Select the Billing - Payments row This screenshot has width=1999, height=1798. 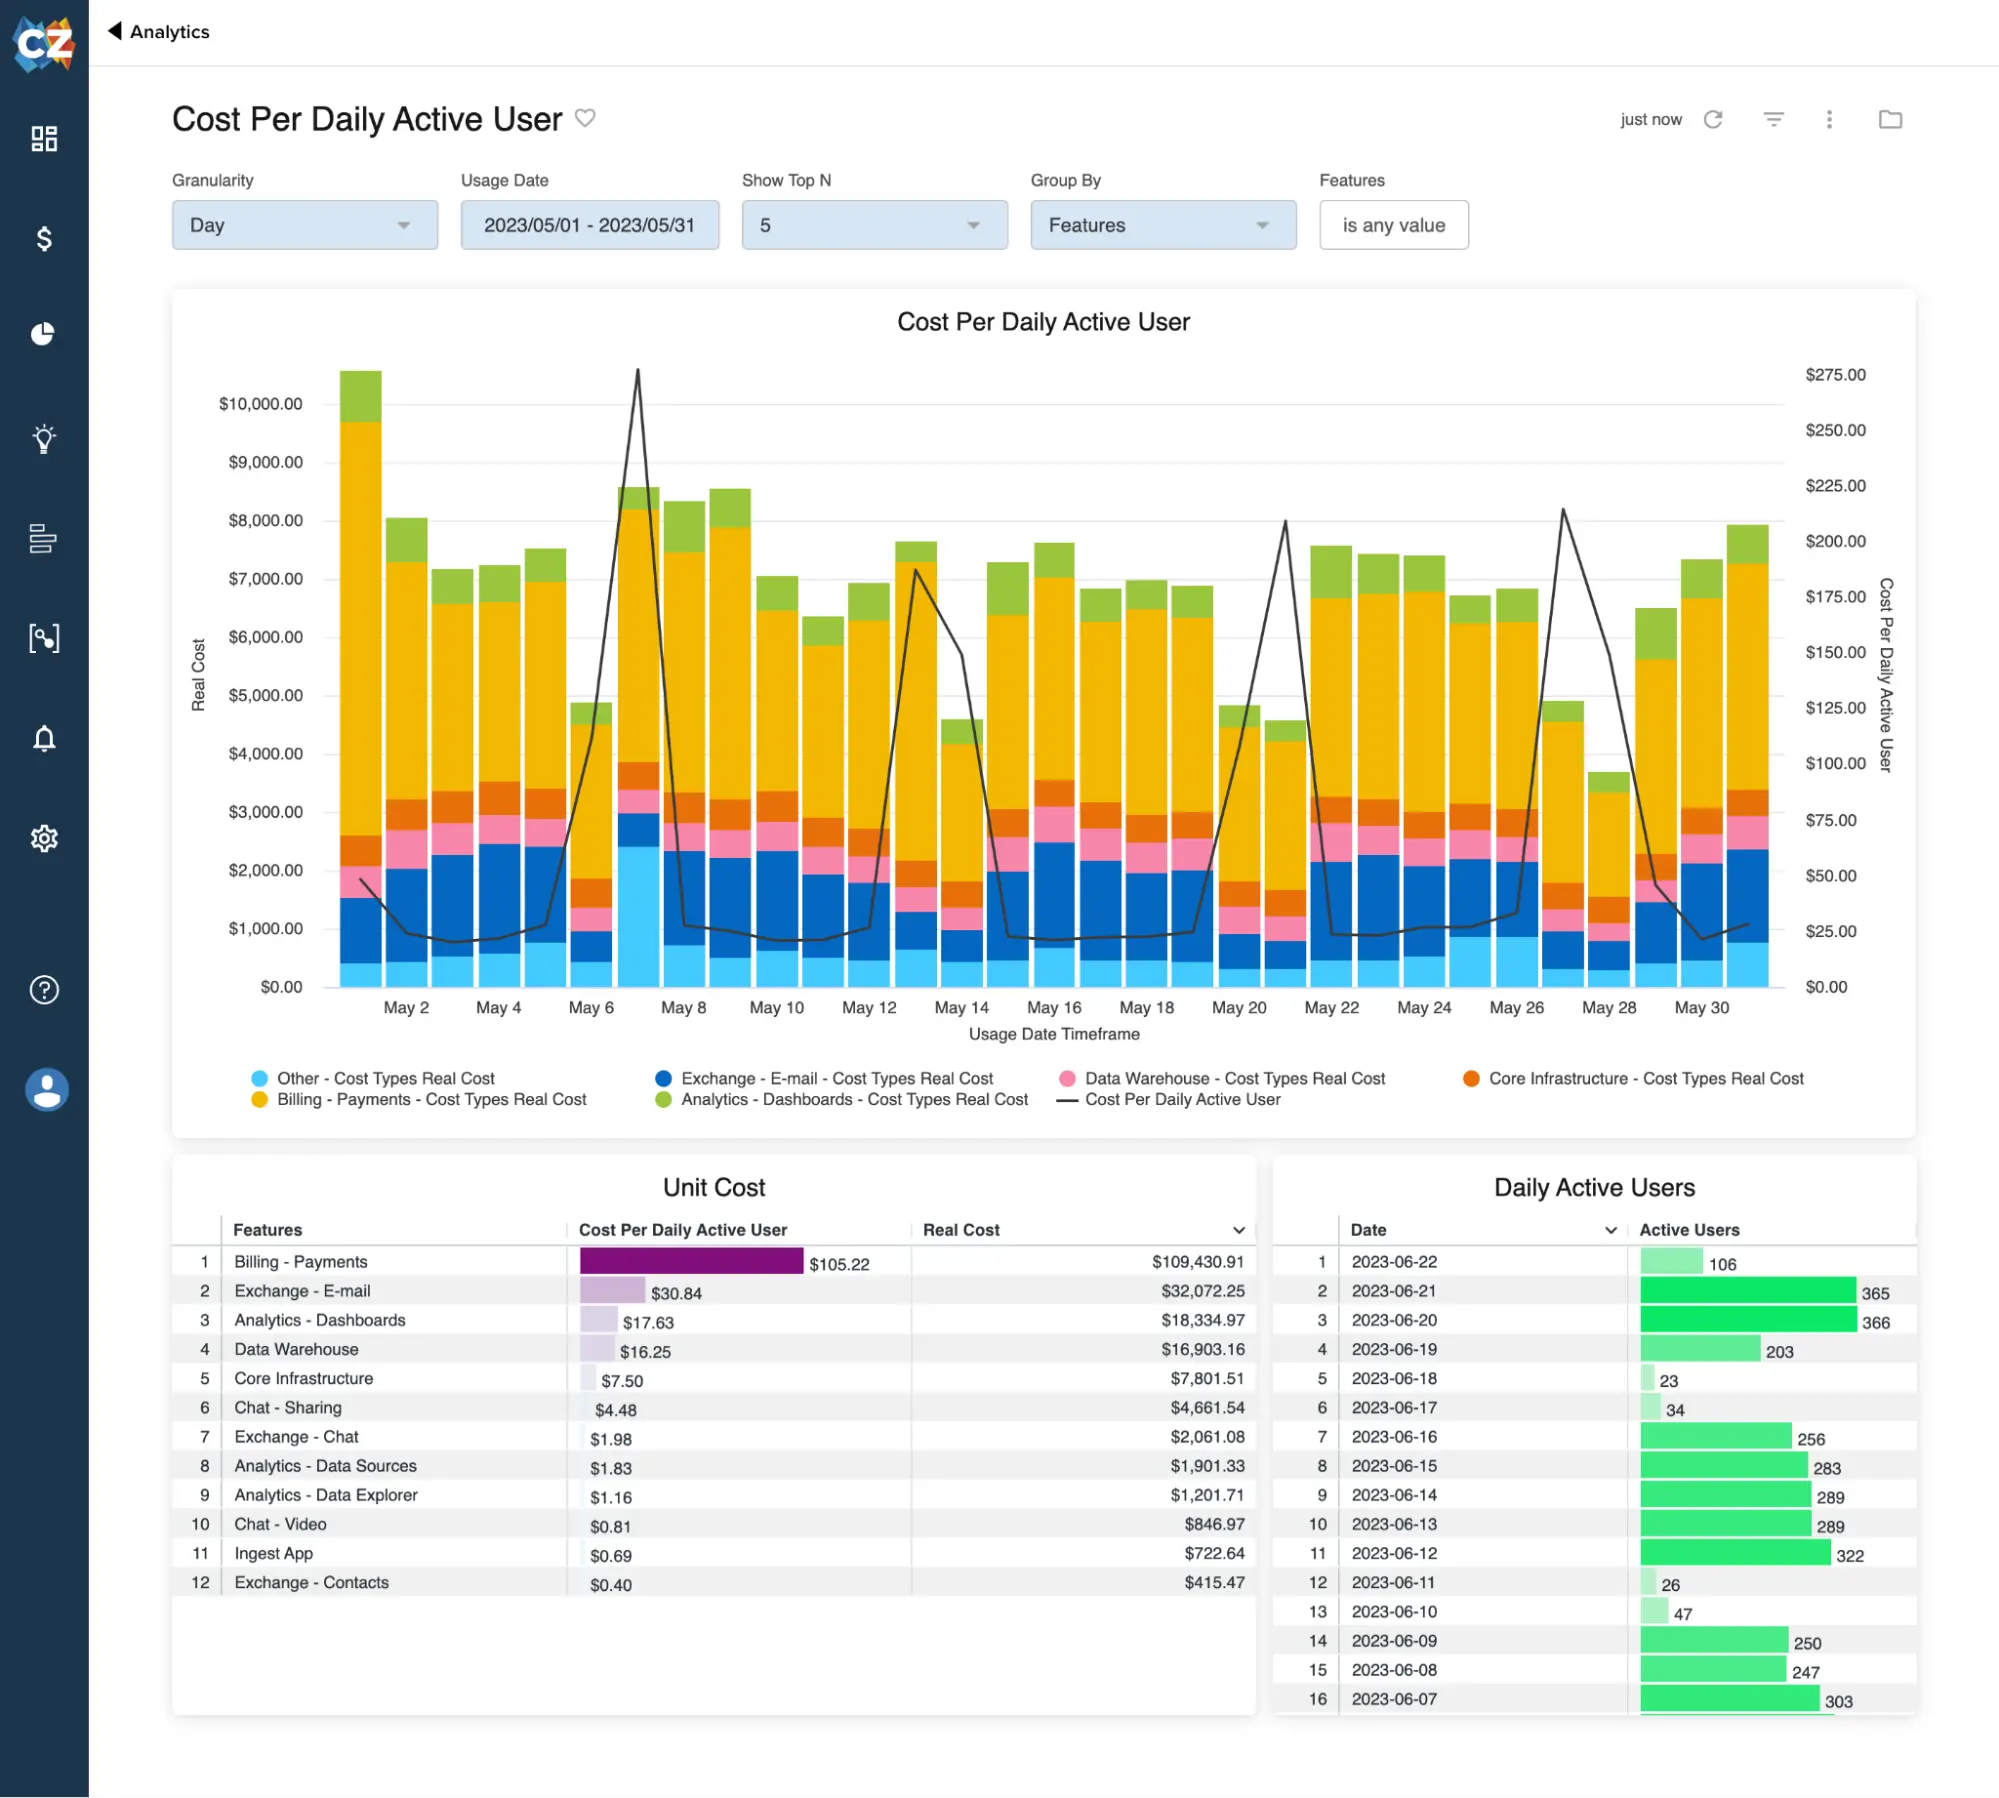pos(713,1261)
